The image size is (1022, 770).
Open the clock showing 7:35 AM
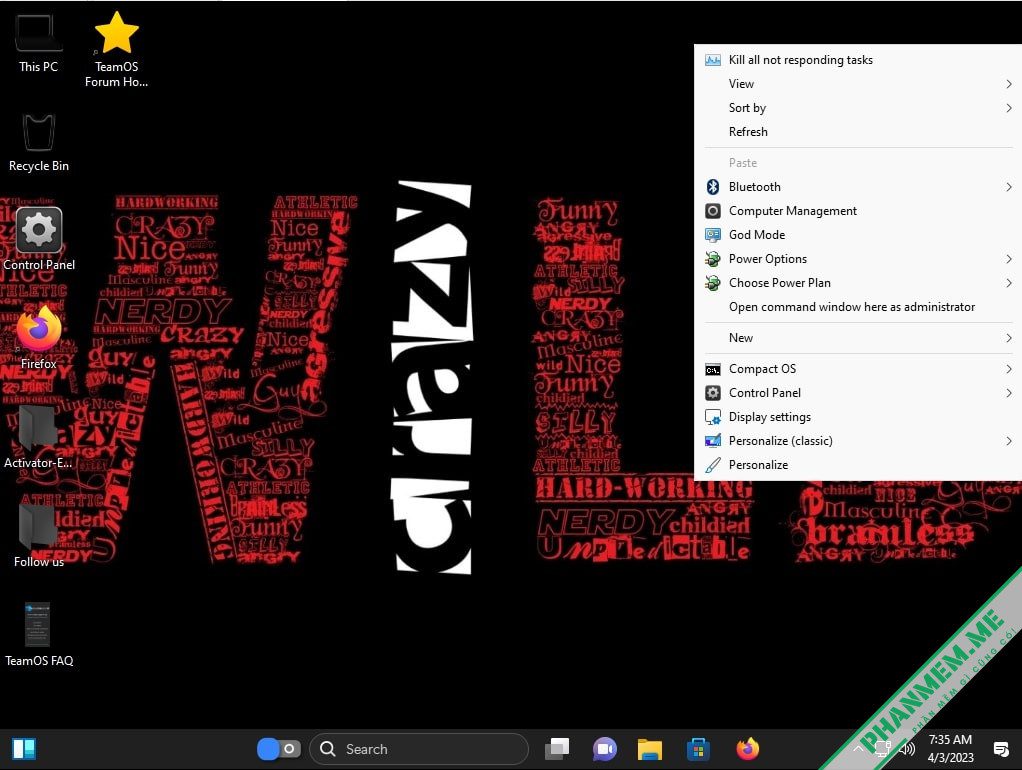tap(950, 748)
